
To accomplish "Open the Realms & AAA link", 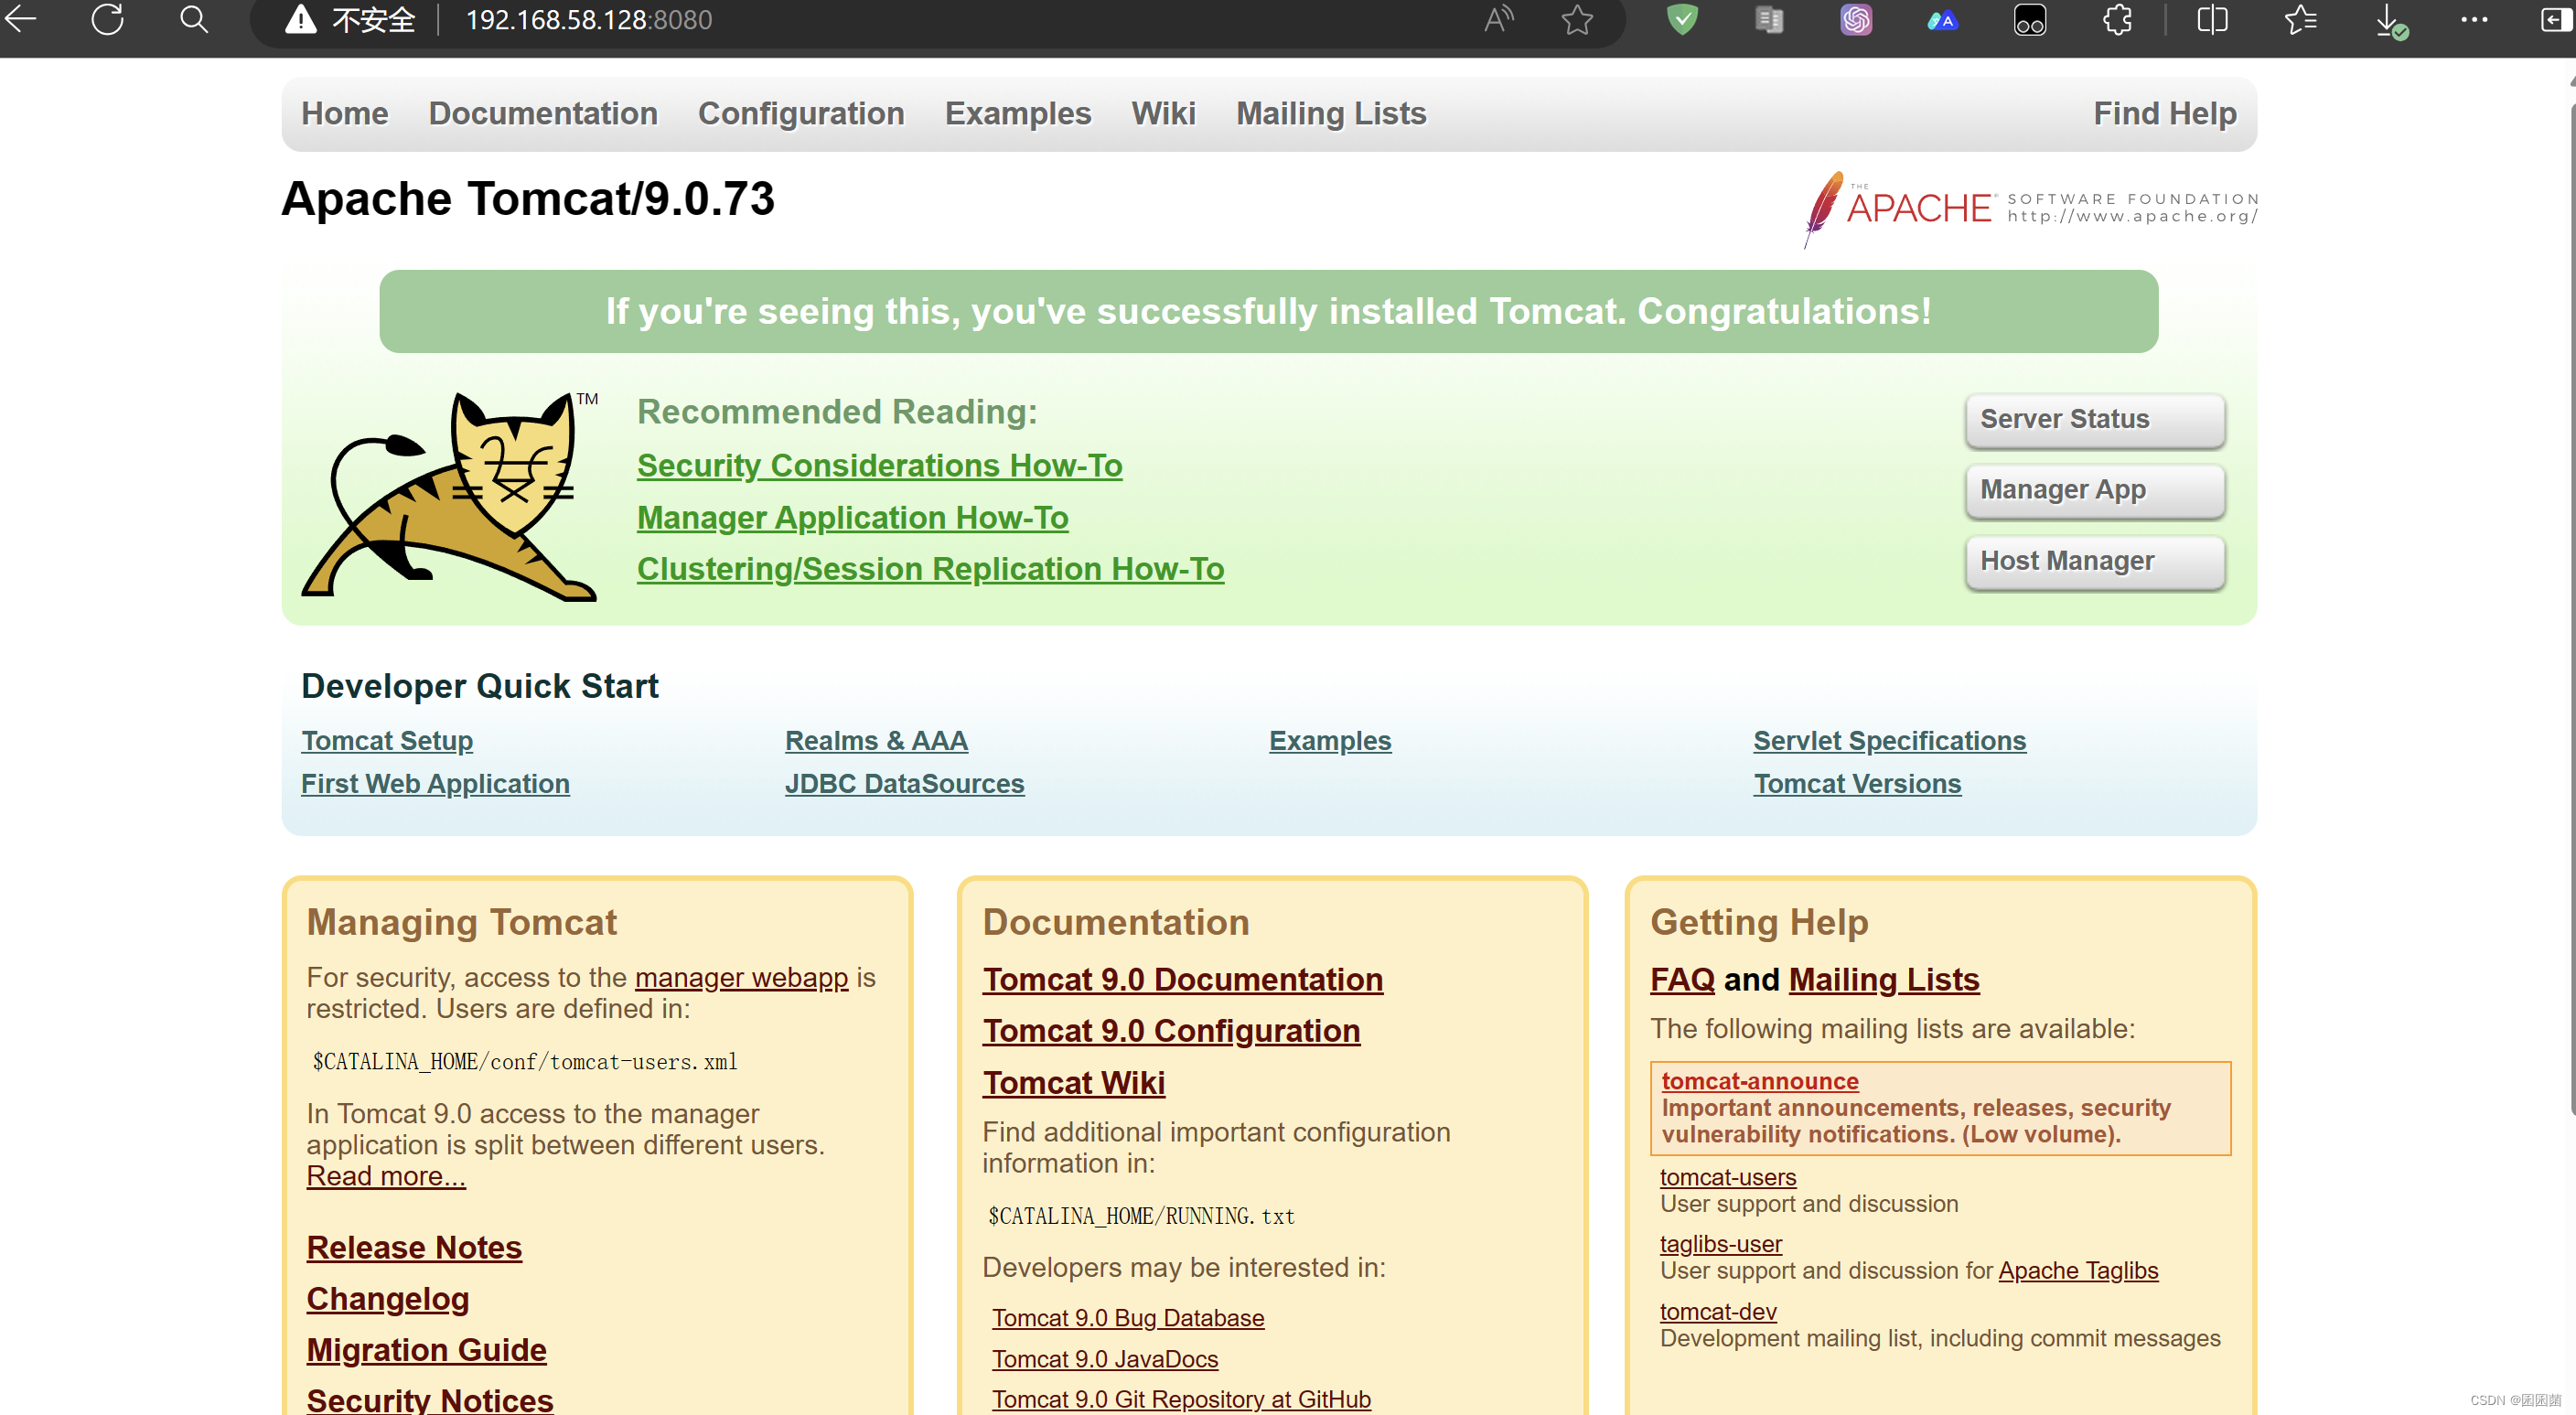I will pyautogui.click(x=876, y=740).
